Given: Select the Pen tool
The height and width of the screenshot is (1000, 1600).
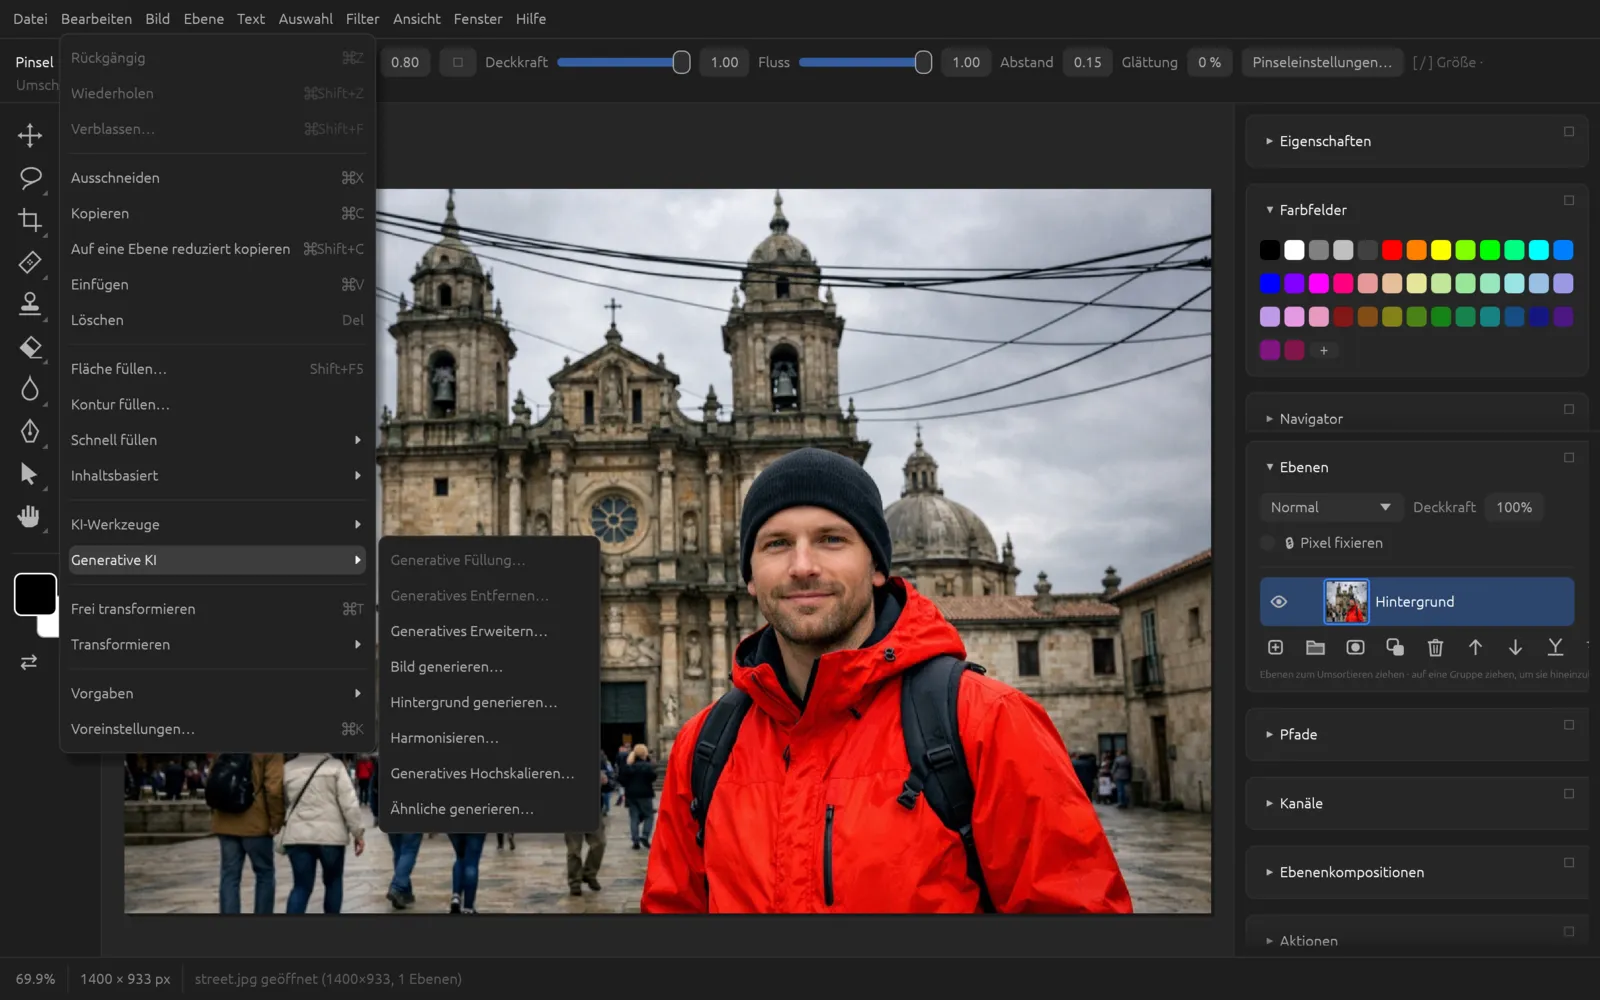Looking at the screenshot, I should pos(30,431).
